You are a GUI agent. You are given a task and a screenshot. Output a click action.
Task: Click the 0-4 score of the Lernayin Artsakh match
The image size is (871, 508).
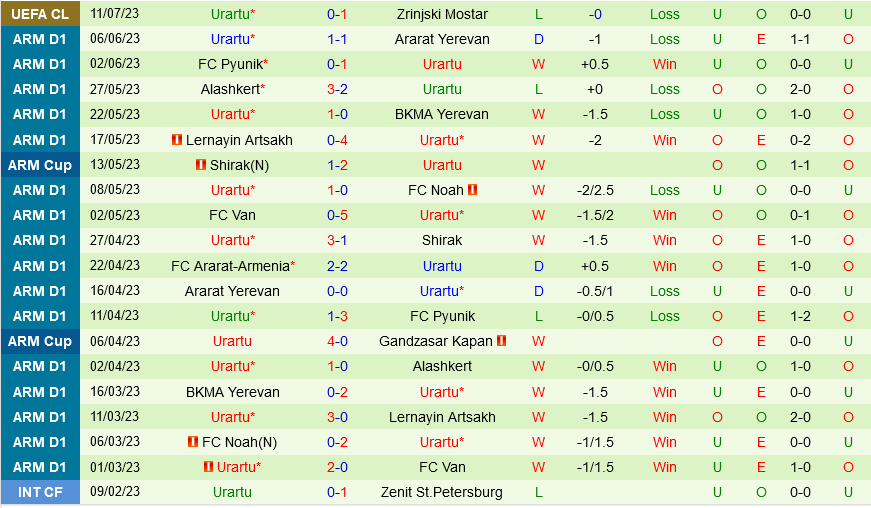click(337, 140)
